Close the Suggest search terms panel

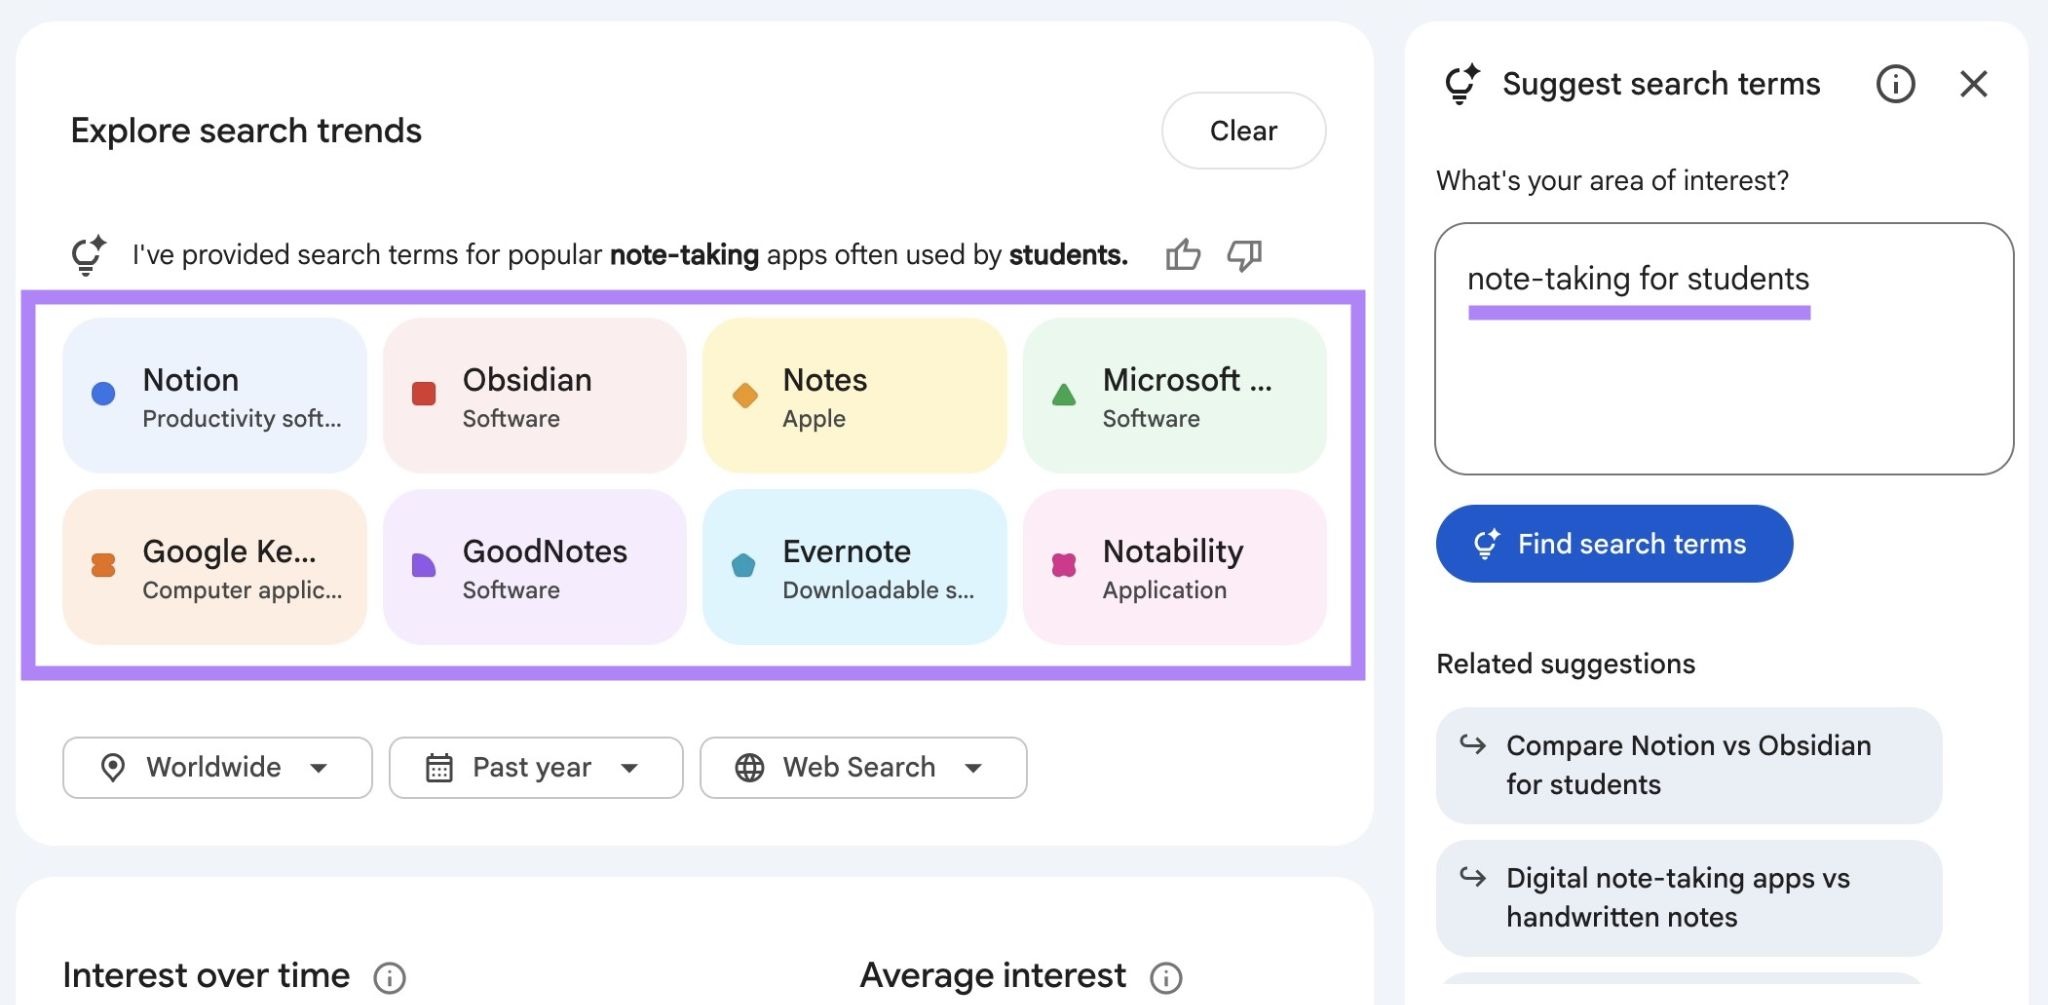coord(1974,84)
